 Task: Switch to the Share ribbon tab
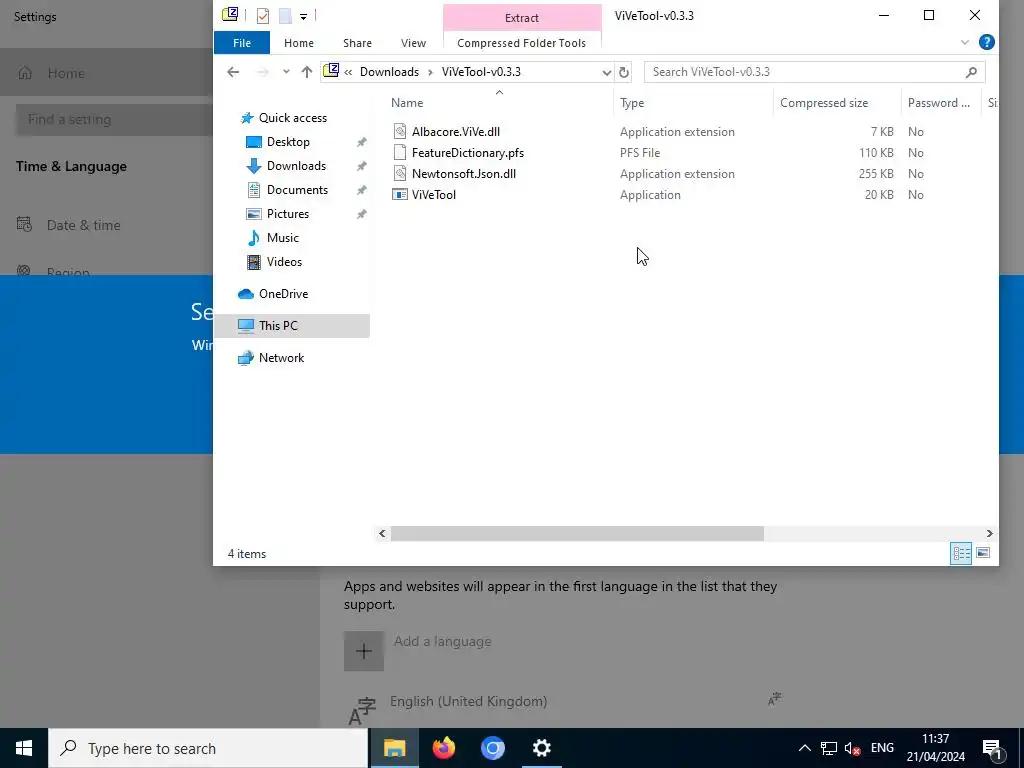point(357,42)
